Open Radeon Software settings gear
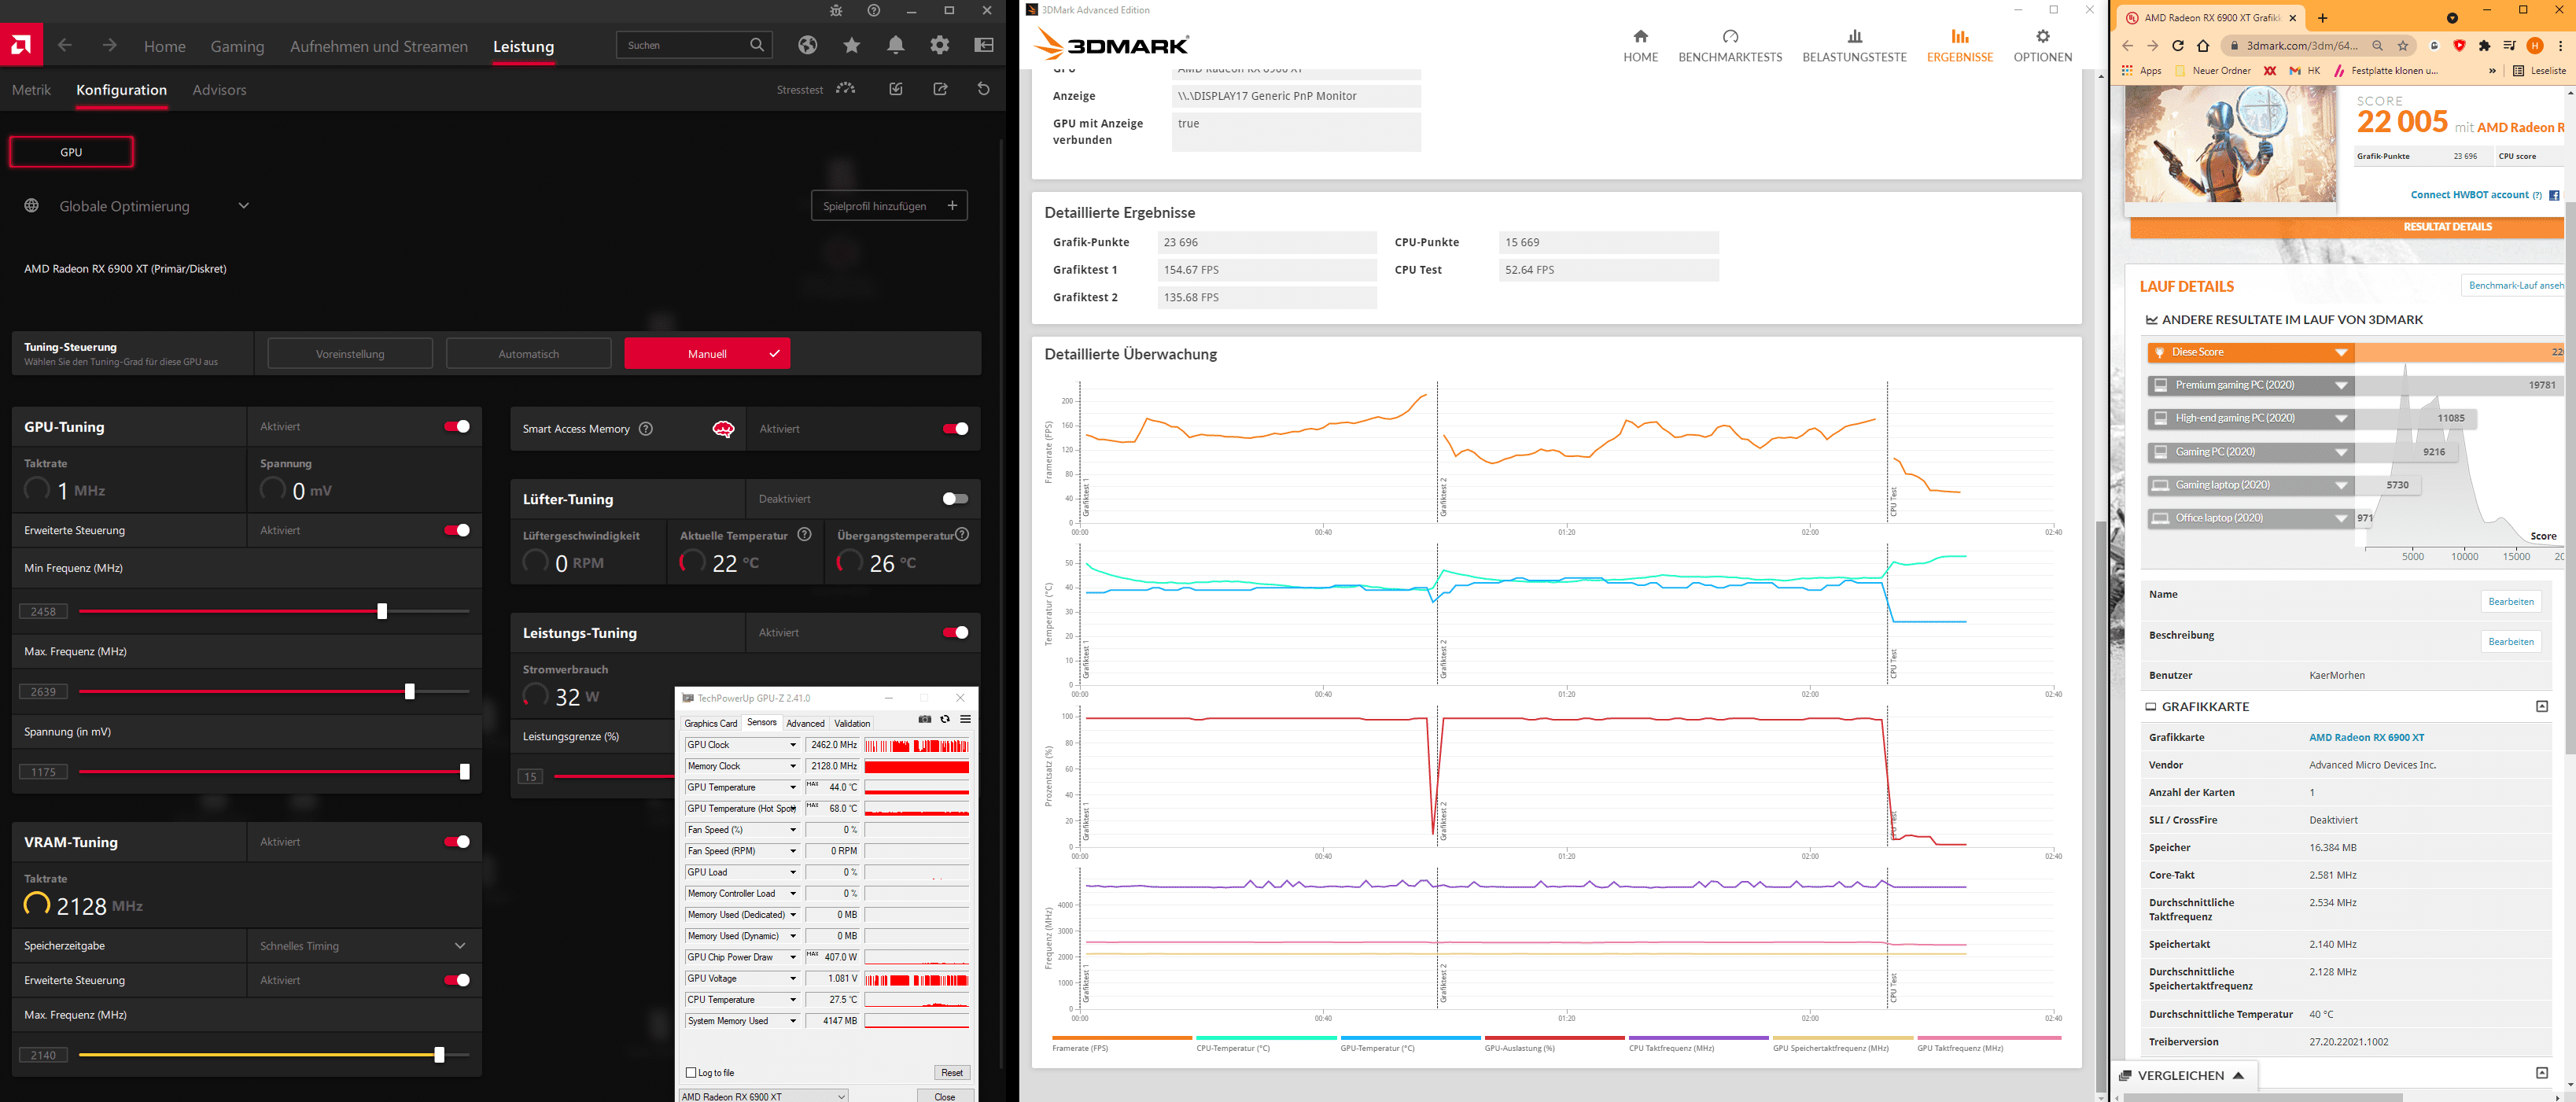This screenshot has width=2576, height=1102. pyautogui.click(x=940, y=45)
